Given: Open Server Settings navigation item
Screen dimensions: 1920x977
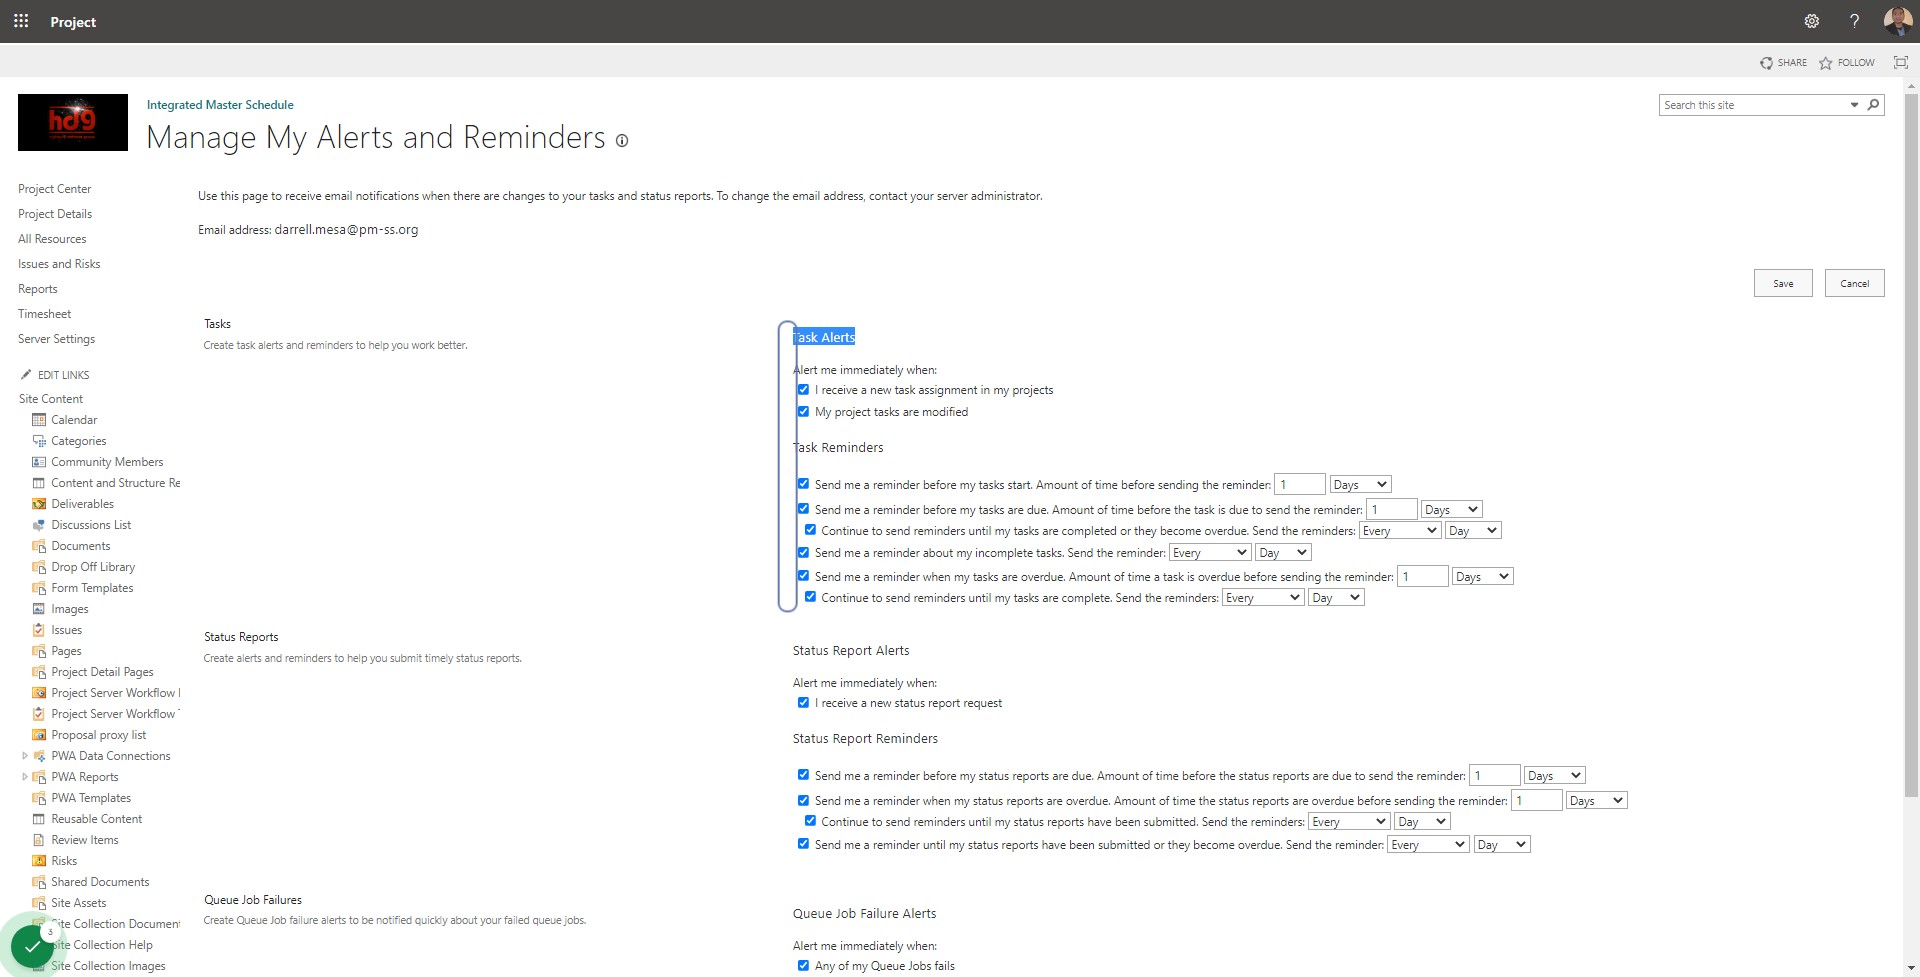Looking at the screenshot, I should click(56, 339).
